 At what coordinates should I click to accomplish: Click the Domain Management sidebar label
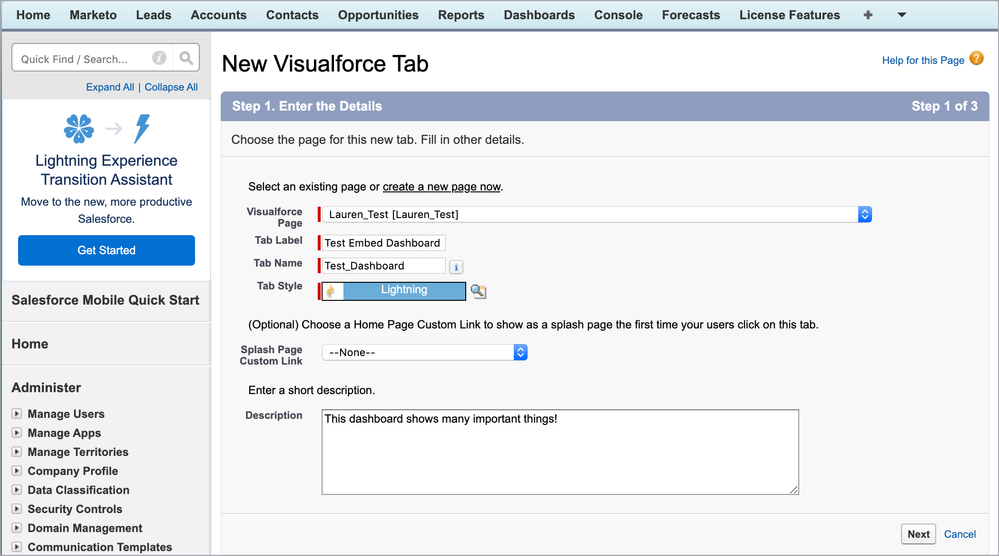tap(85, 528)
